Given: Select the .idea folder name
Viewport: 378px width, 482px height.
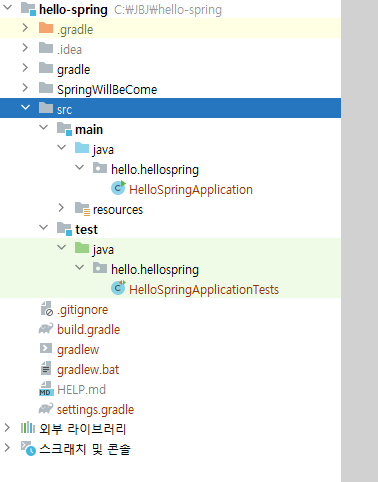Looking at the screenshot, I should [69, 50].
